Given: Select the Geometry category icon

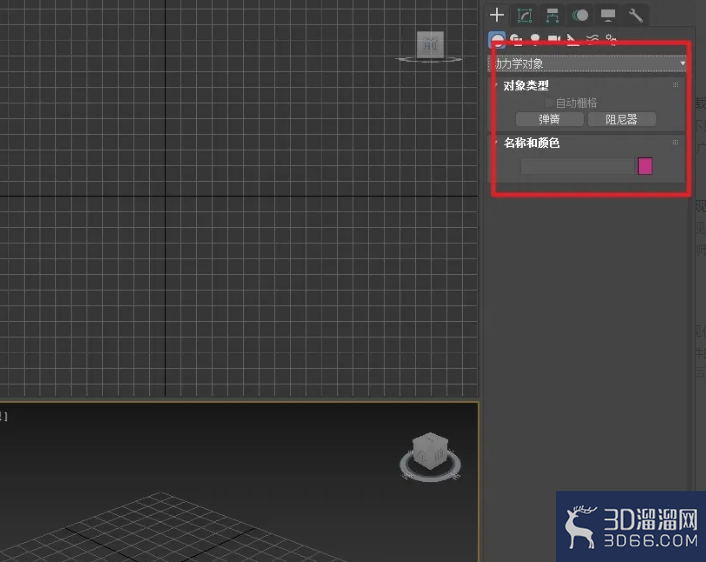Looking at the screenshot, I should coord(497,40).
